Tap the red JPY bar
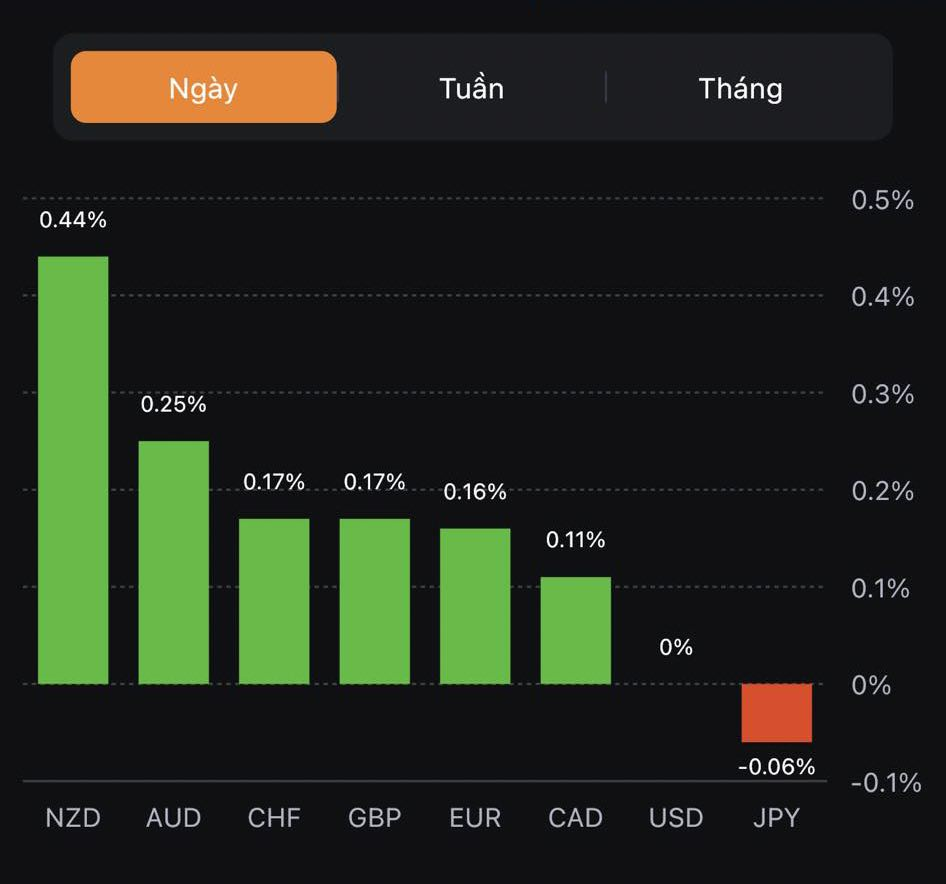 tap(777, 713)
